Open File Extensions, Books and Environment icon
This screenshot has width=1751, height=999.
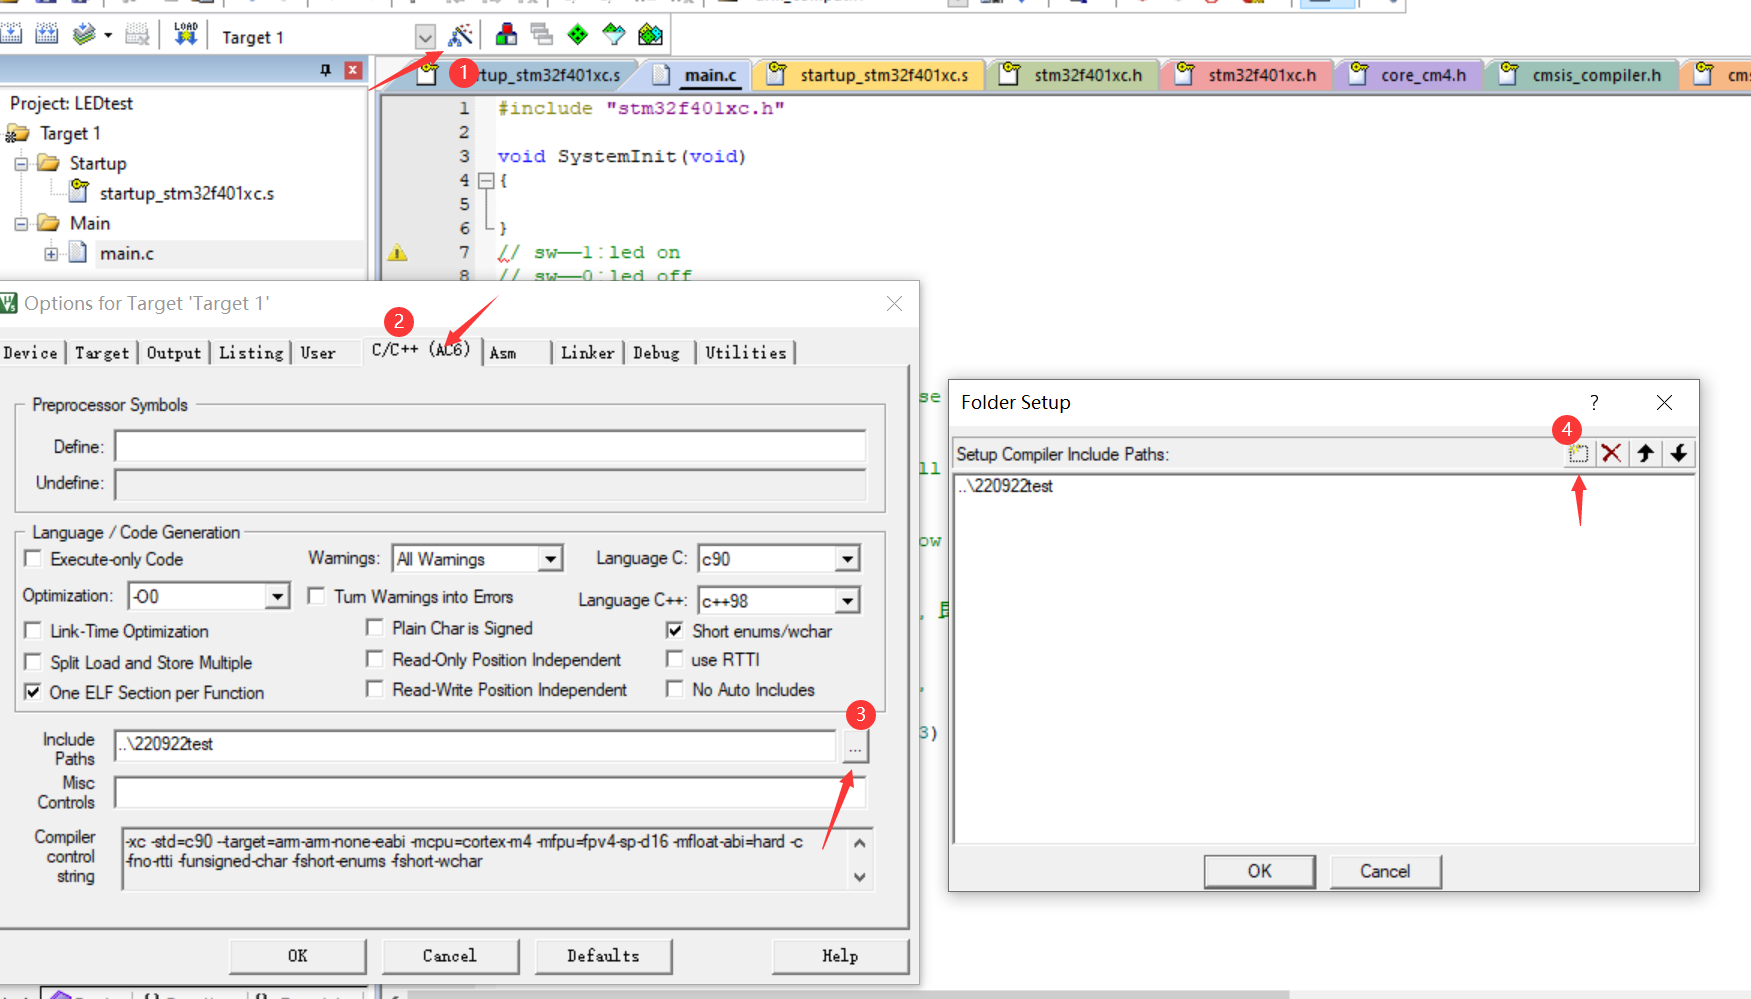point(506,35)
